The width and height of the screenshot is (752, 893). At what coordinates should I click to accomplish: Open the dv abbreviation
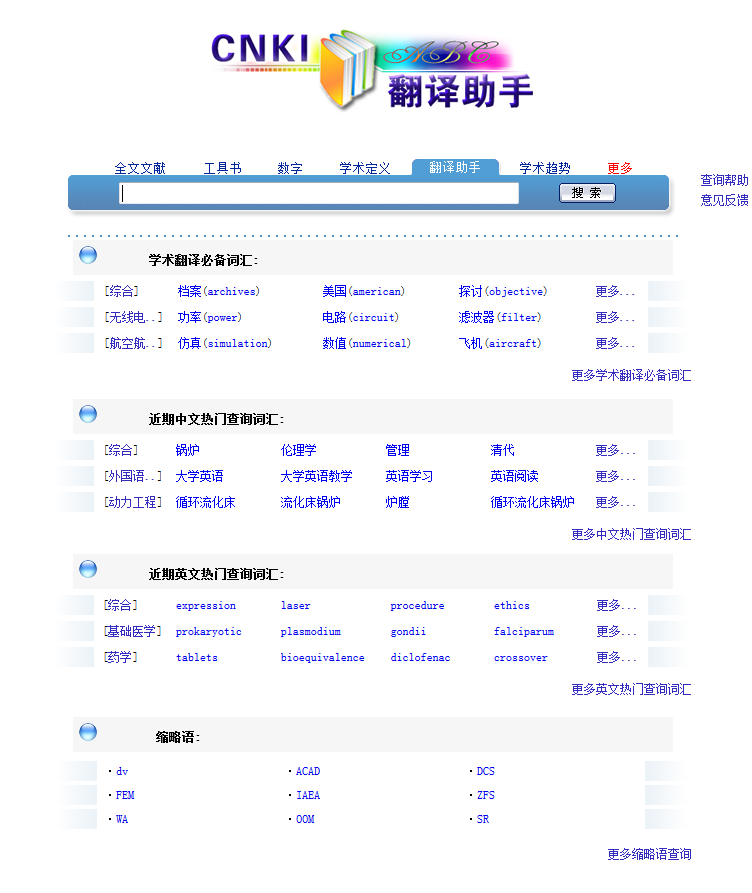(x=122, y=771)
